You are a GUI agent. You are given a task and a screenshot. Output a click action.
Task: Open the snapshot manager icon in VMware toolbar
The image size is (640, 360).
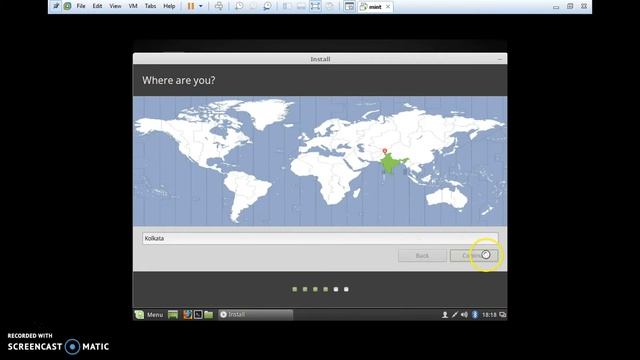pos(267,6)
